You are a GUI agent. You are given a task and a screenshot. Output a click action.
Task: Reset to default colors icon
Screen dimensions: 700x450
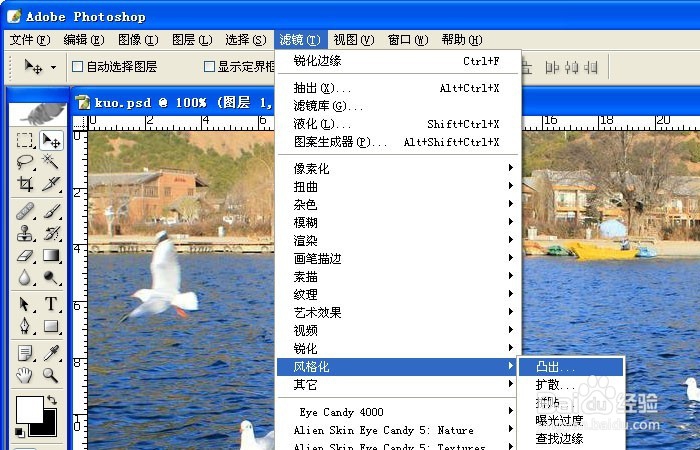pos(20,432)
